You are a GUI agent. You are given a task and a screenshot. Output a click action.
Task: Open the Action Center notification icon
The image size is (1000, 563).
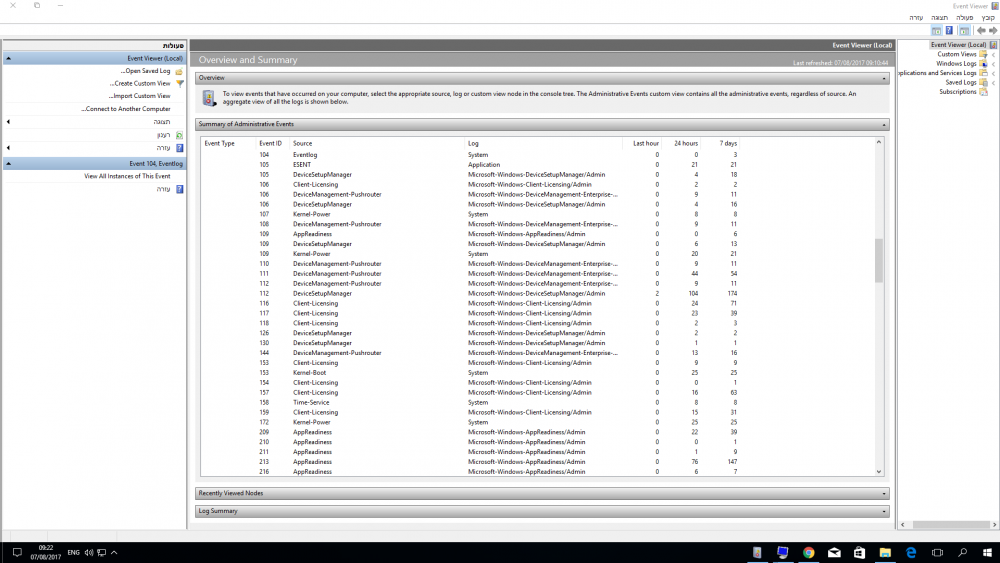click(17, 553)
